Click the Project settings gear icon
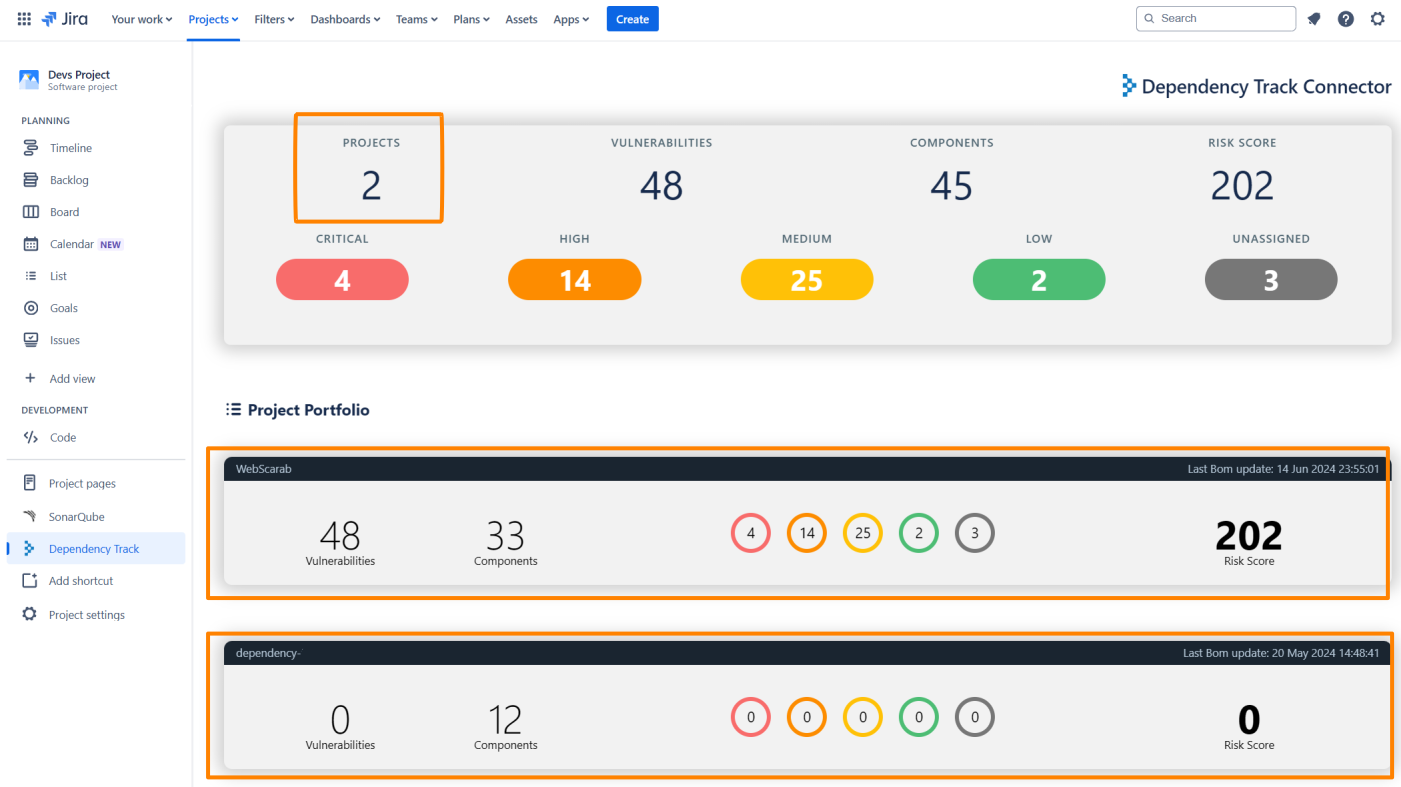Screen dimensions: 1401x787 coord(30,615)
